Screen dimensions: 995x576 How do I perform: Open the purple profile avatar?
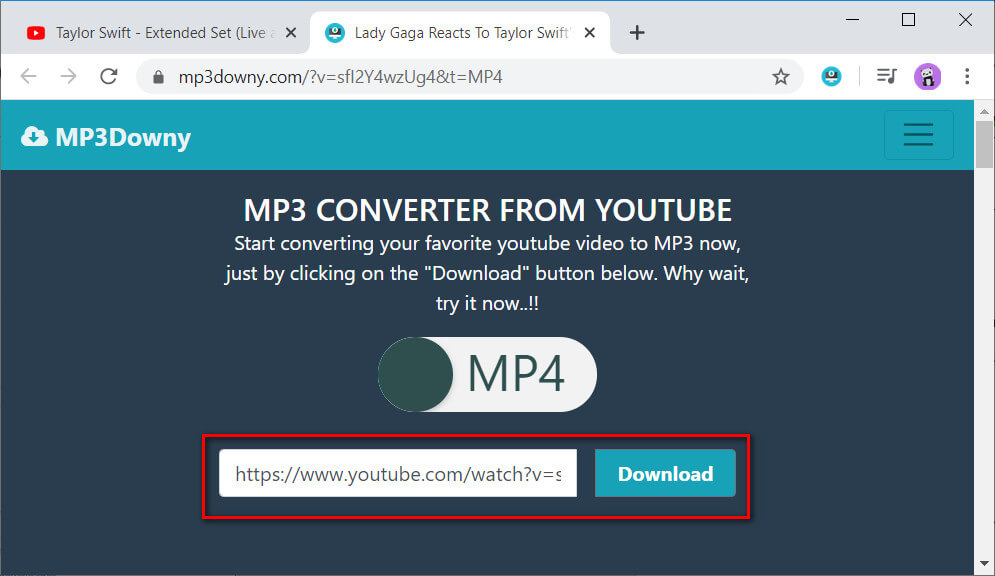point(927,77)
